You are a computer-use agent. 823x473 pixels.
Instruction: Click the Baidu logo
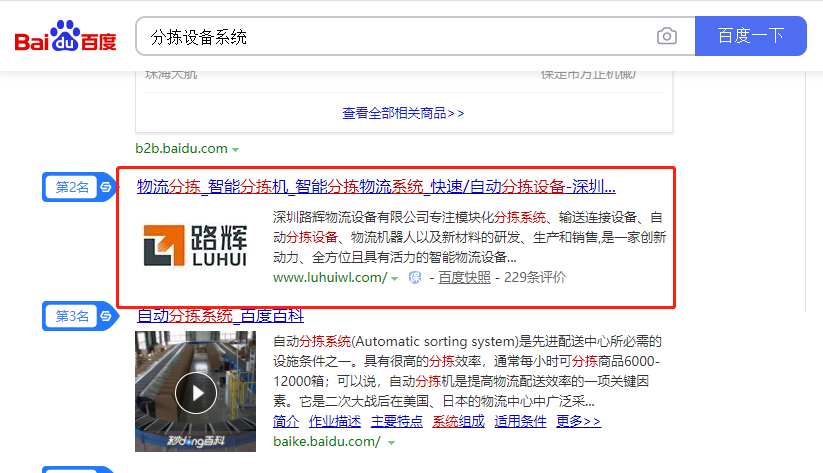[66, 36]
